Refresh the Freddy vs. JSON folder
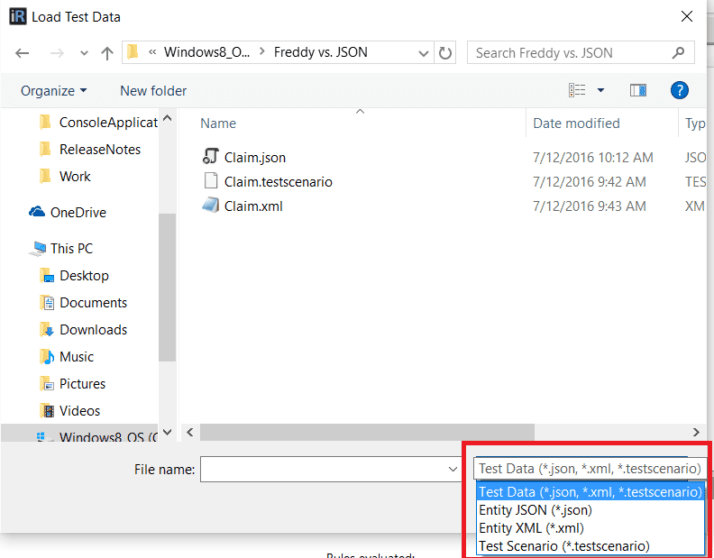 (446, 53)
